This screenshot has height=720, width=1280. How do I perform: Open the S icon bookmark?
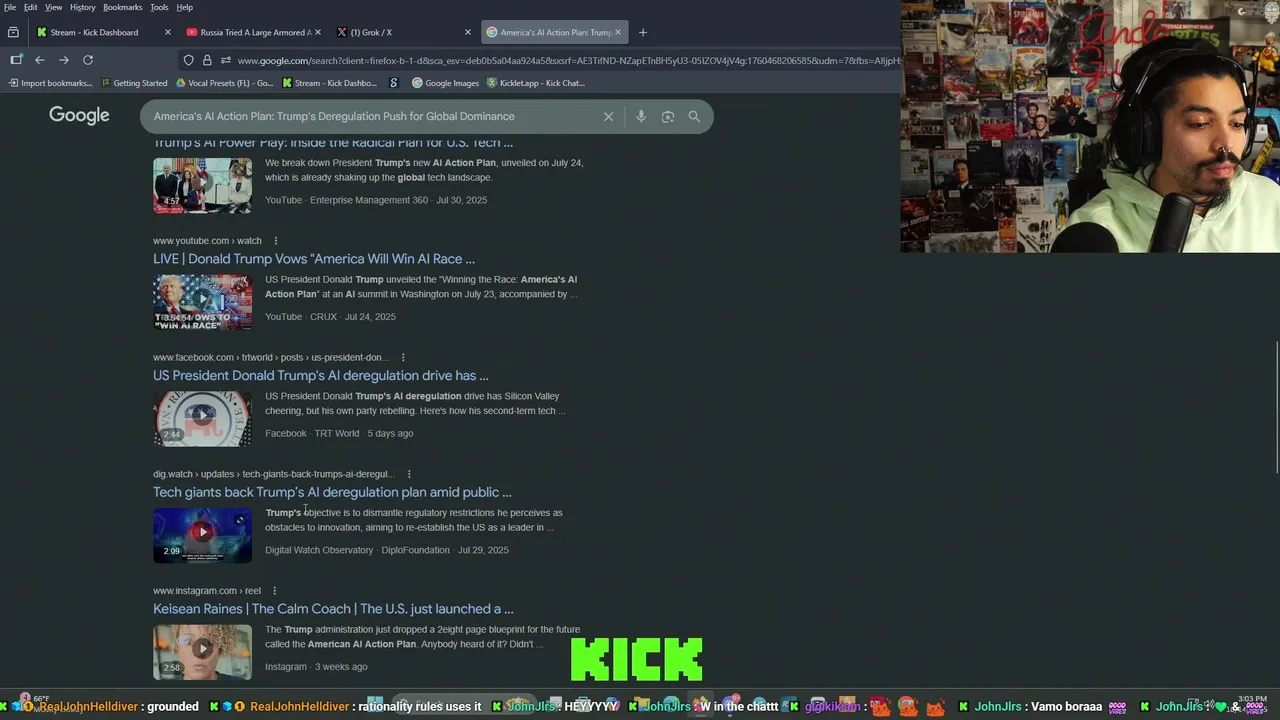click(x=394, y=83)
